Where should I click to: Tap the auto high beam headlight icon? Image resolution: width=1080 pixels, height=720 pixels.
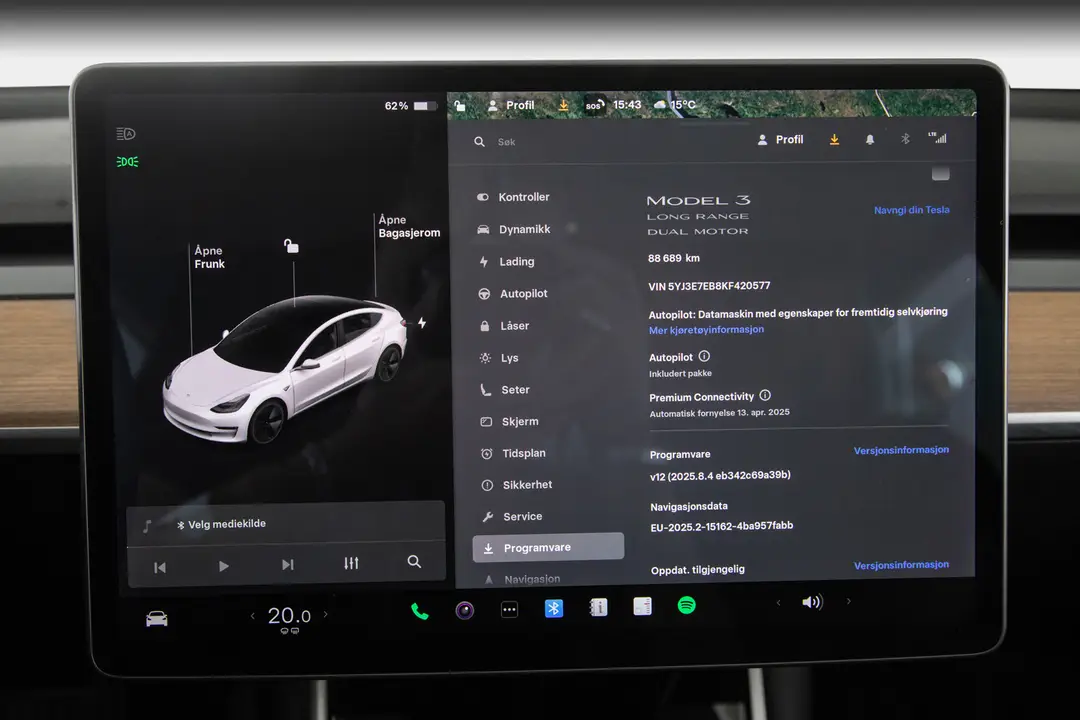click(126, 134)
